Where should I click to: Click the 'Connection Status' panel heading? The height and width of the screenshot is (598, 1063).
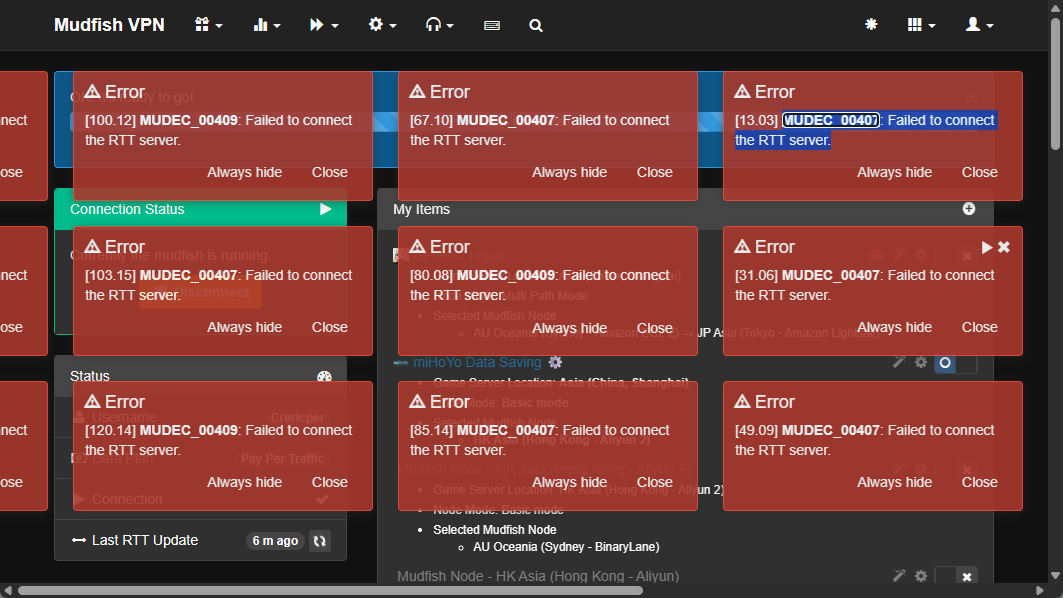(127, 209)
